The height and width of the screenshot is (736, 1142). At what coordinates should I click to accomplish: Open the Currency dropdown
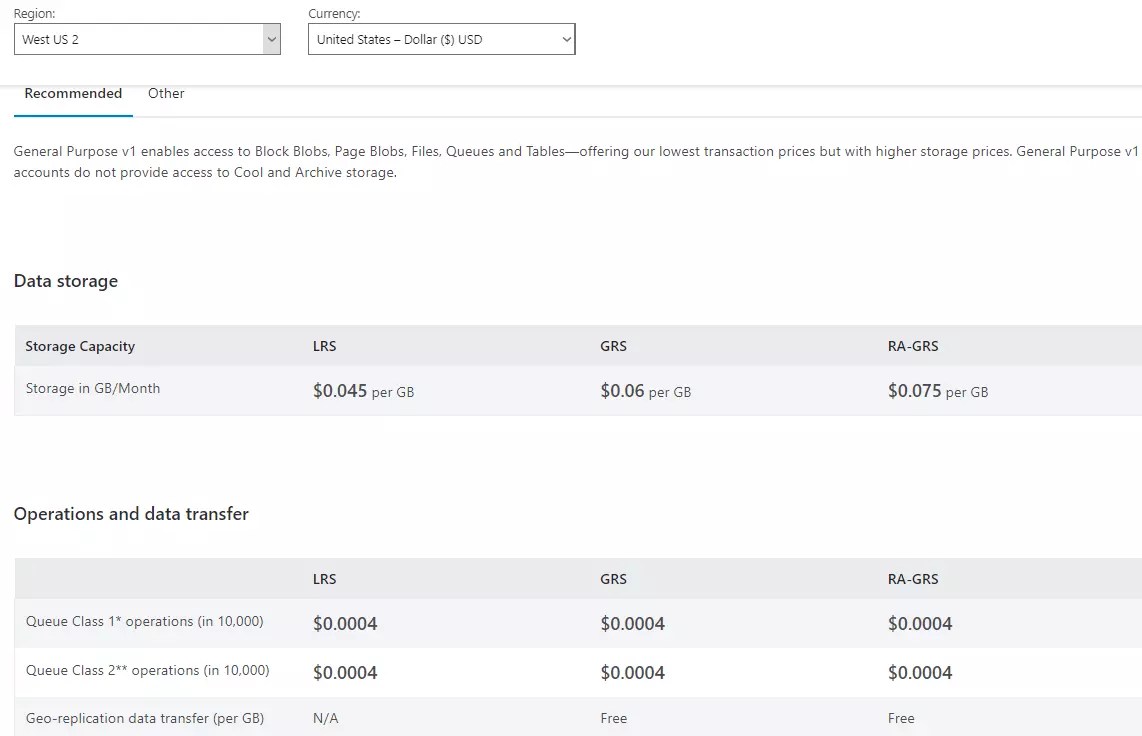(440, 38)
